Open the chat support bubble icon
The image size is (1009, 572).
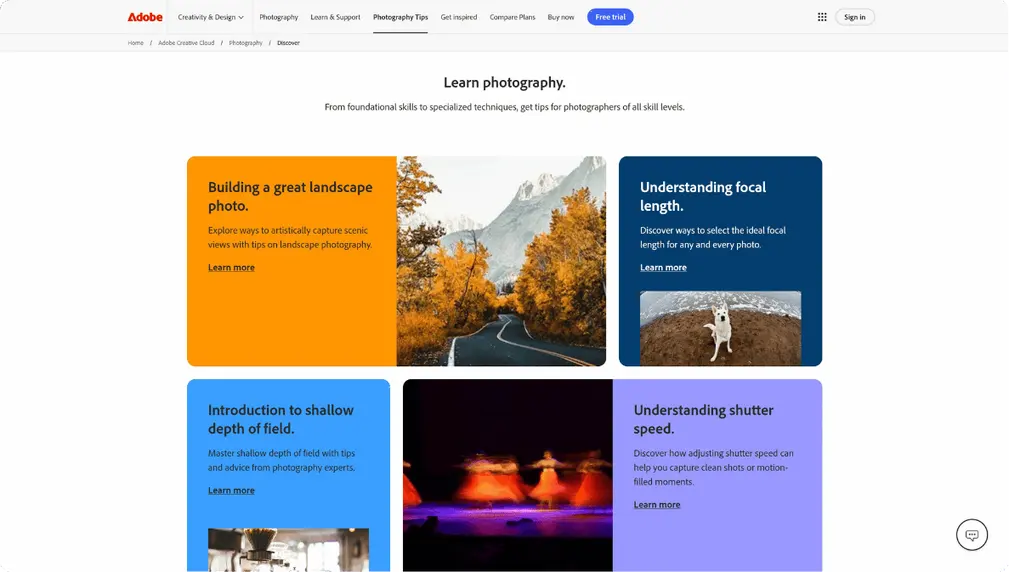coord(971,535)
